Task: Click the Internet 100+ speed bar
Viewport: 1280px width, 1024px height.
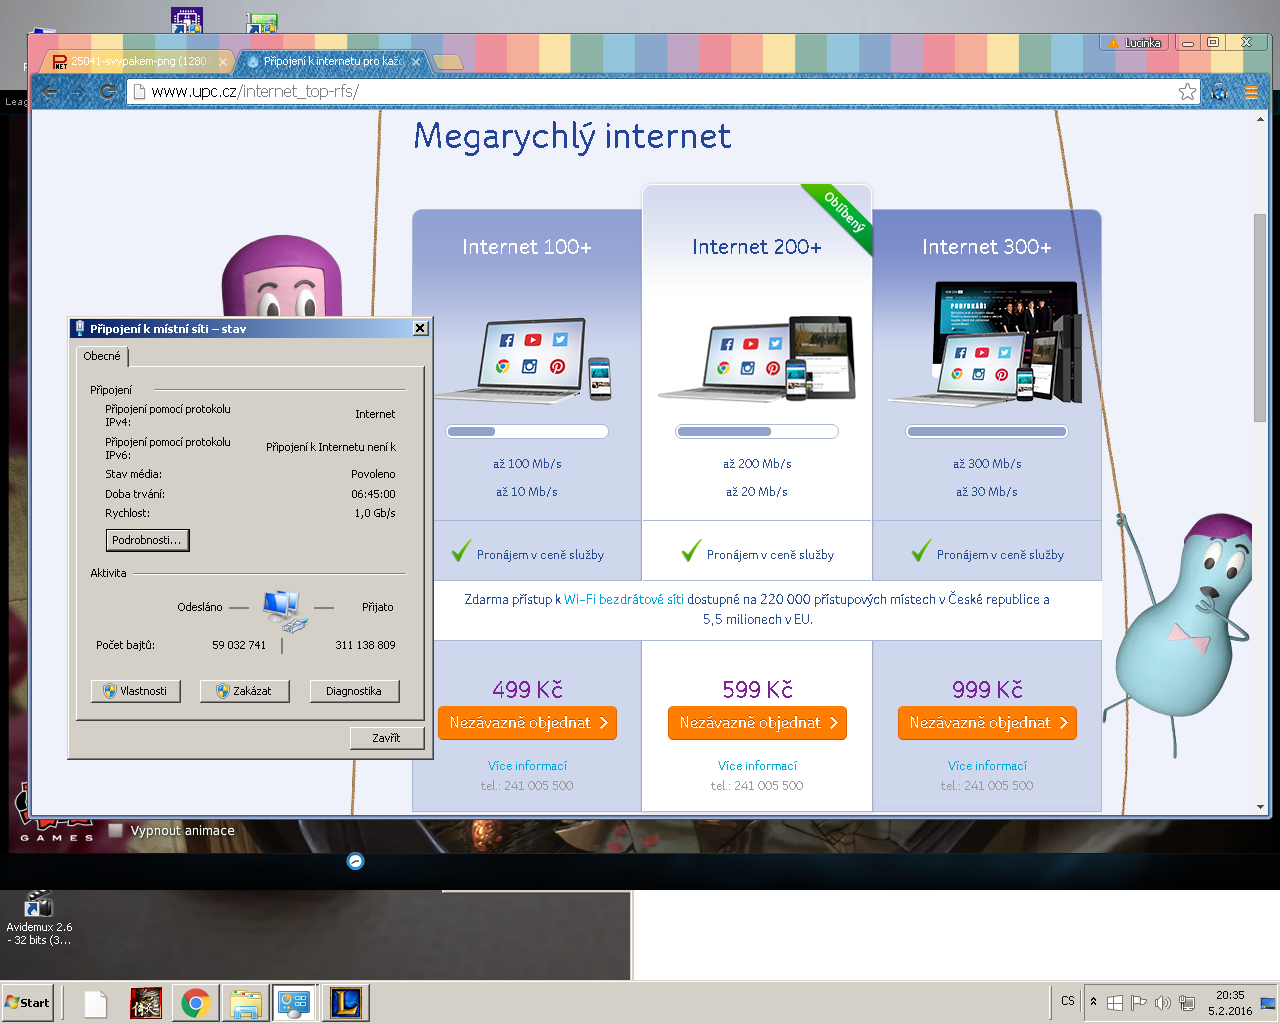Action: 527,432
